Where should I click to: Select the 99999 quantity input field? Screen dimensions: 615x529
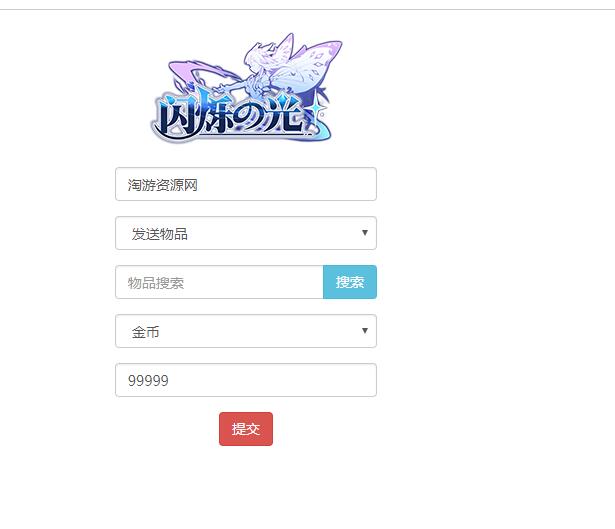[246, 380]
